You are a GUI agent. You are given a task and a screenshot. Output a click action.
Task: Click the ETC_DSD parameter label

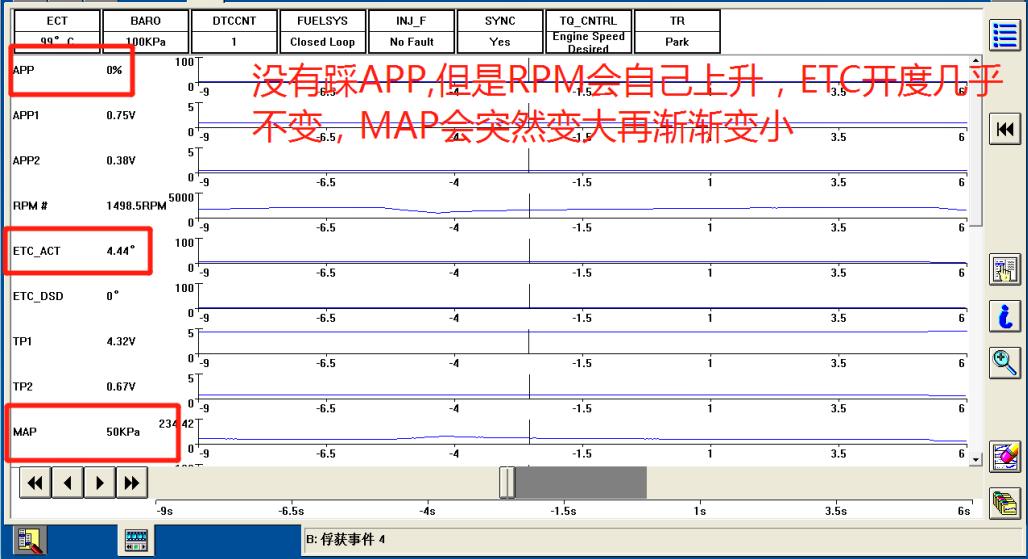(x=38, y=296)
